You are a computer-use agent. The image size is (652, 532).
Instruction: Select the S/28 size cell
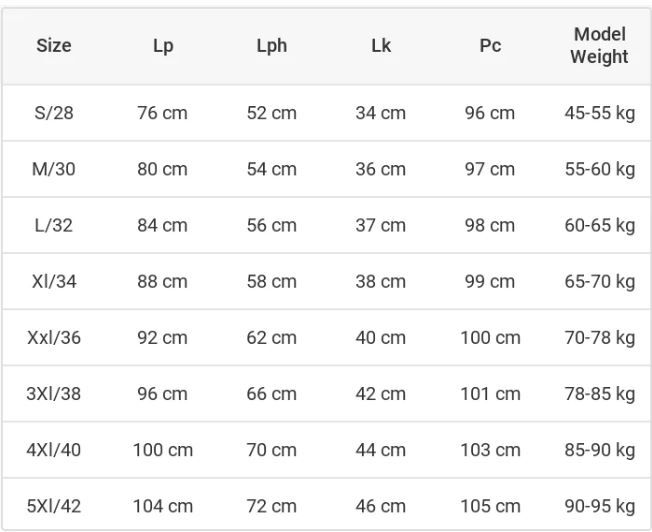(54, 113)
